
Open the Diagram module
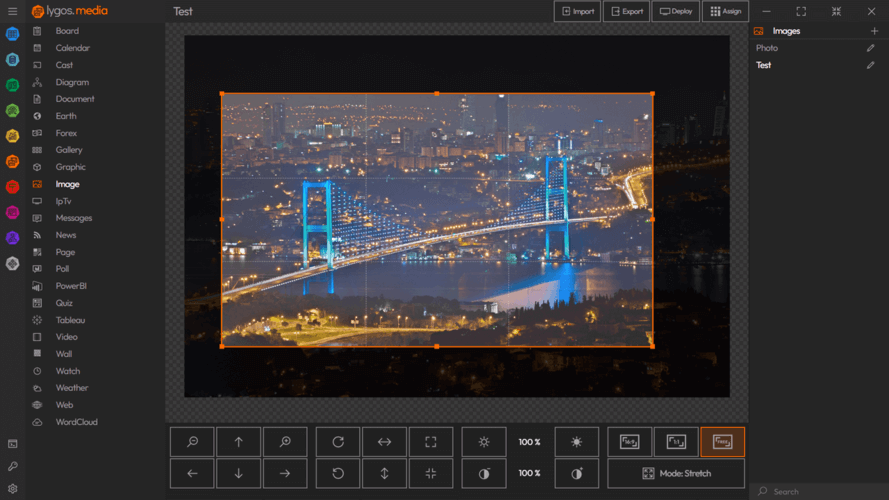coord(72,82)
